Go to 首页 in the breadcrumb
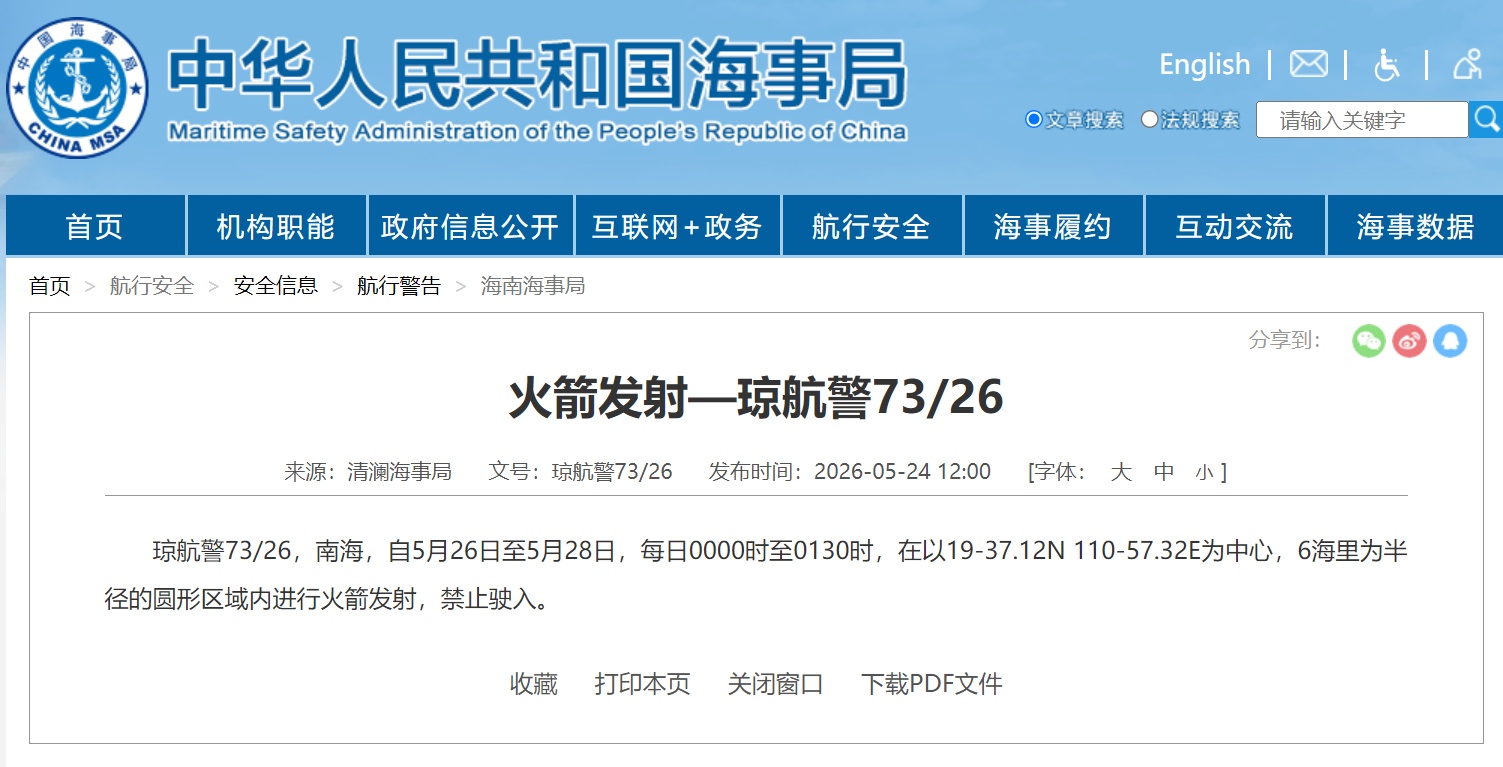This screenshot has width=1503, height=767. 50,286
